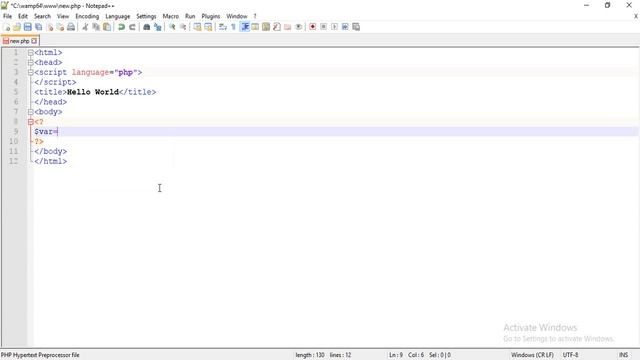
Task: Click Windows (CR LF) in status bar
Action: (532, 355)
